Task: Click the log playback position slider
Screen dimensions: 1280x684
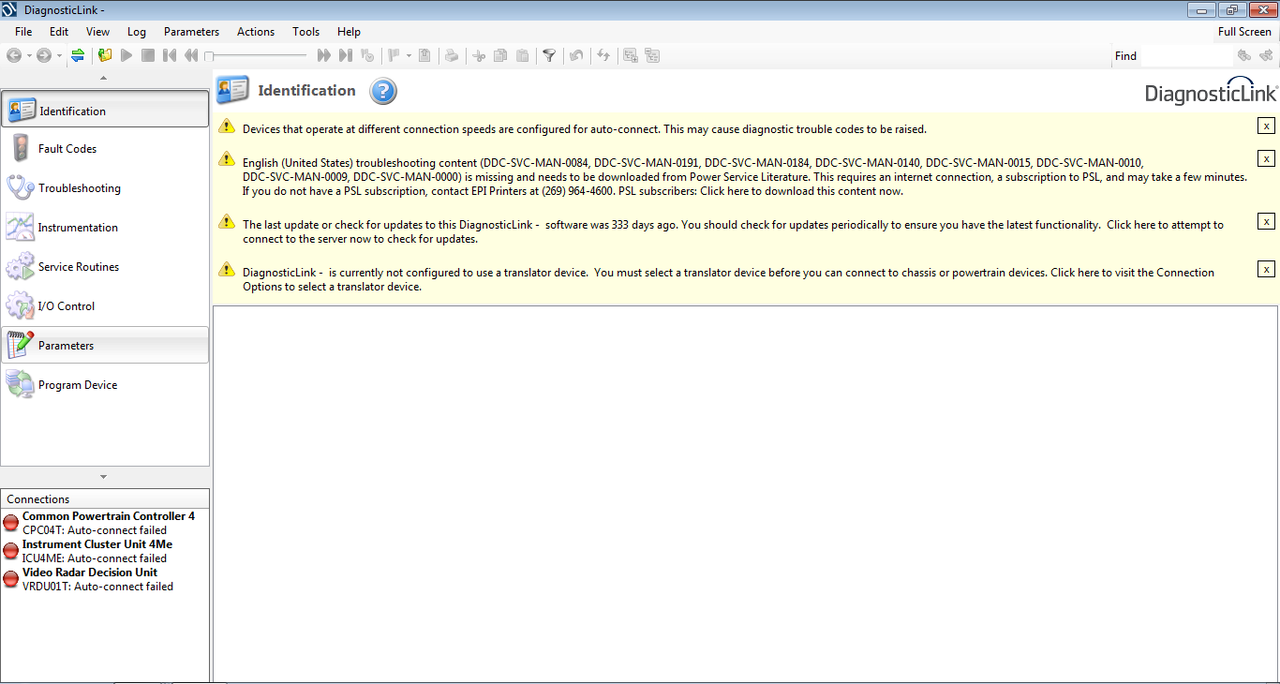Action: [256, 56]
